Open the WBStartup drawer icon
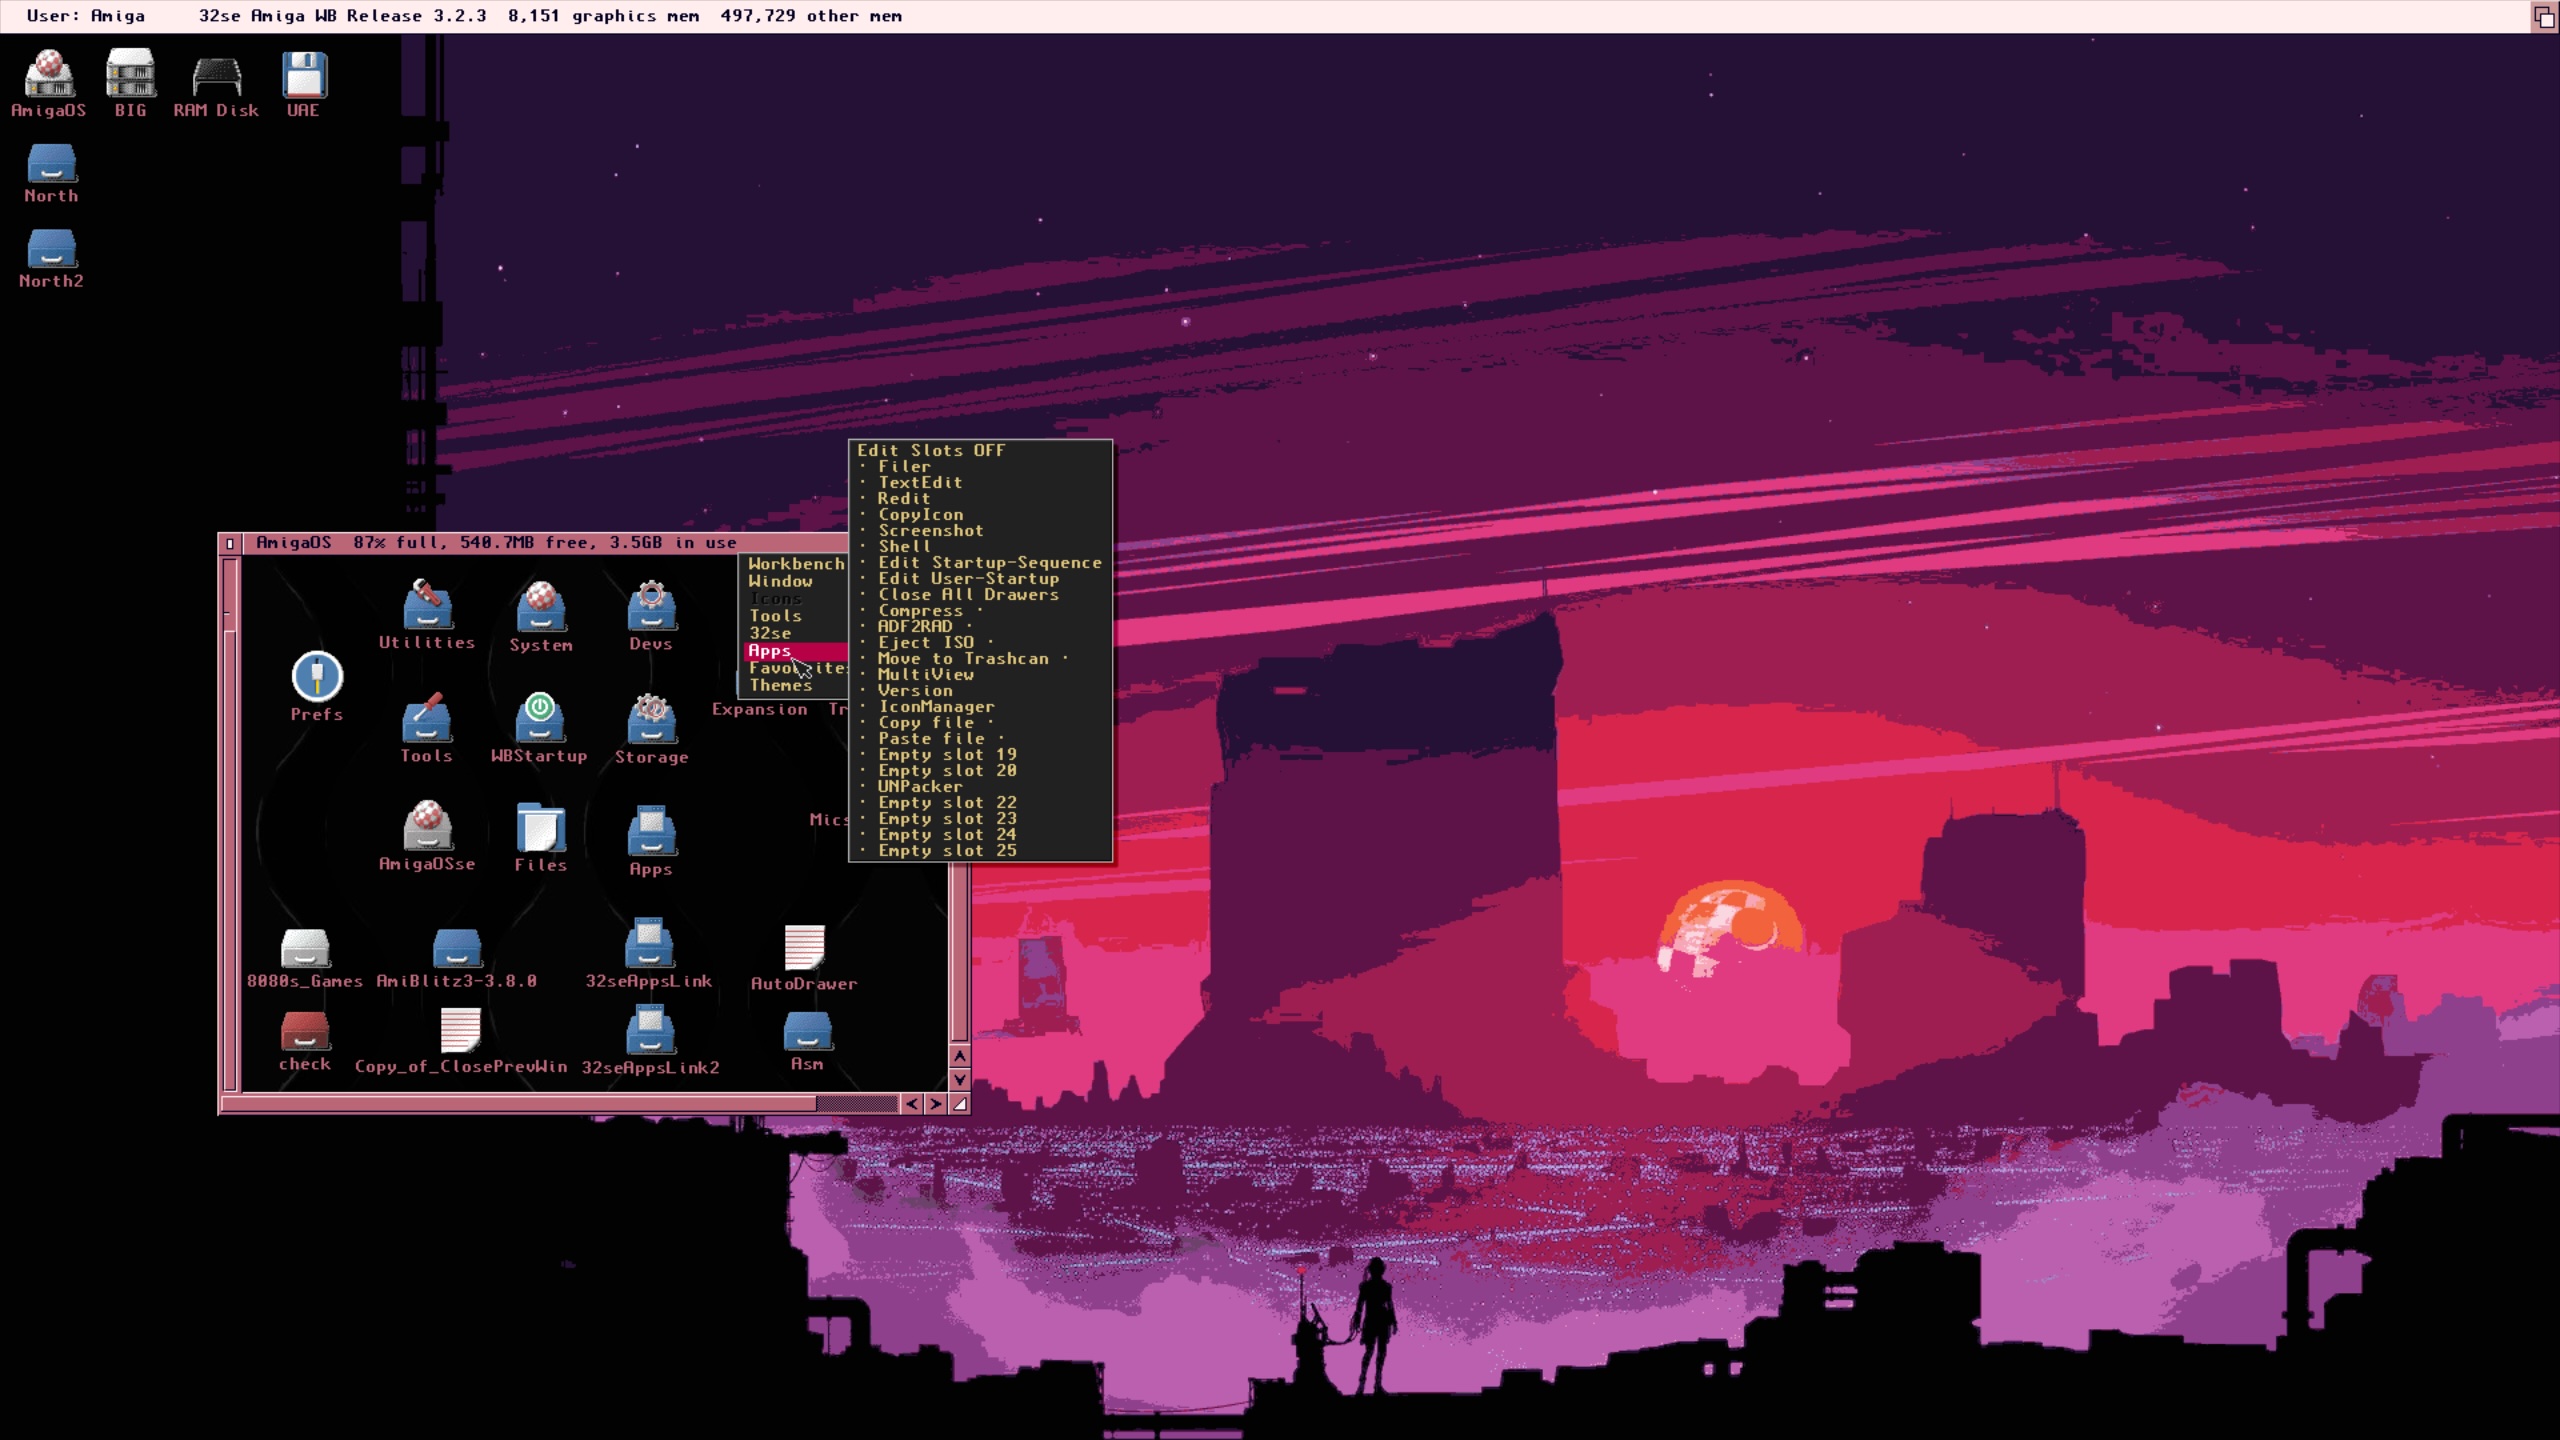Image resolution: width=2560 pixels, height=1440 pixels. (x=539, y=718)
